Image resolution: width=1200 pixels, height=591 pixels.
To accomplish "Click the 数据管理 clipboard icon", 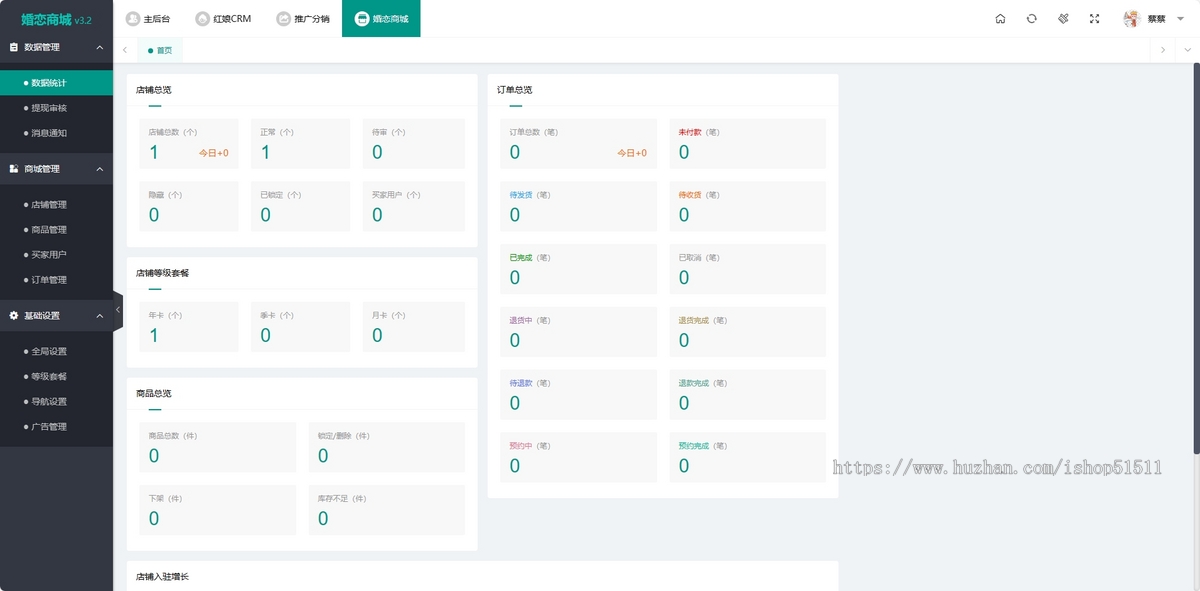I will point(14,47).
